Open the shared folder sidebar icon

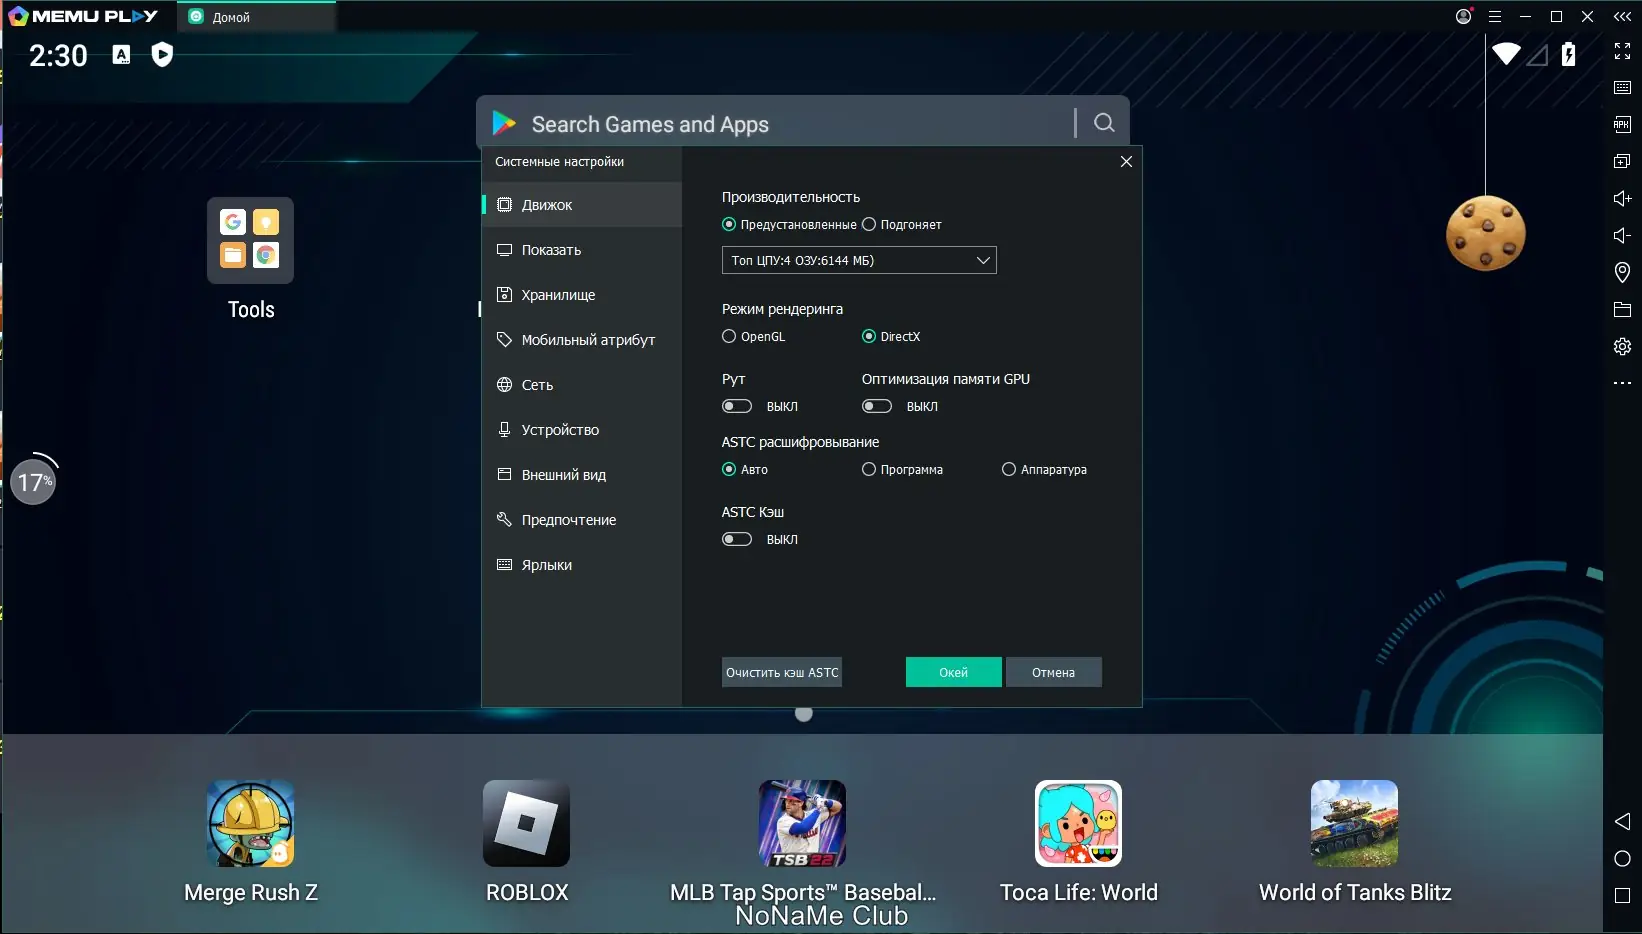(1622, 309)
